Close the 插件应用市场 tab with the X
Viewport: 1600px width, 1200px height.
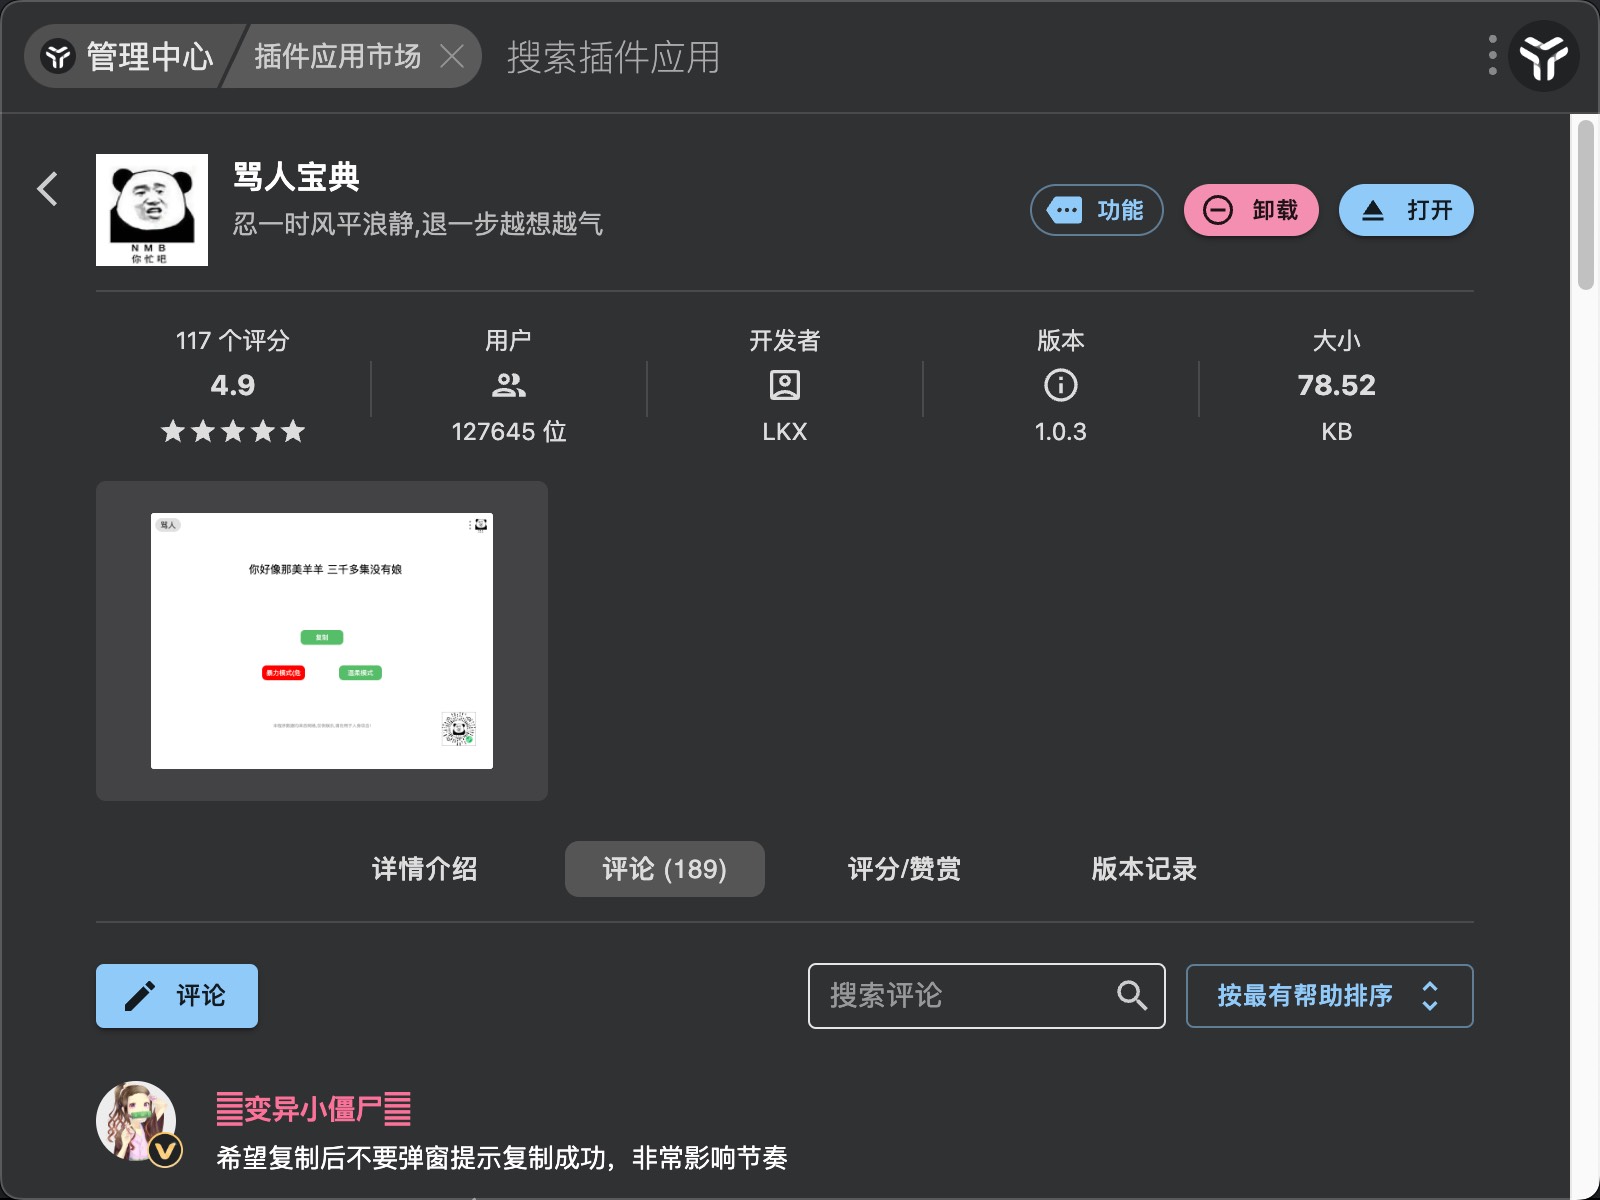tap(452, 56)
